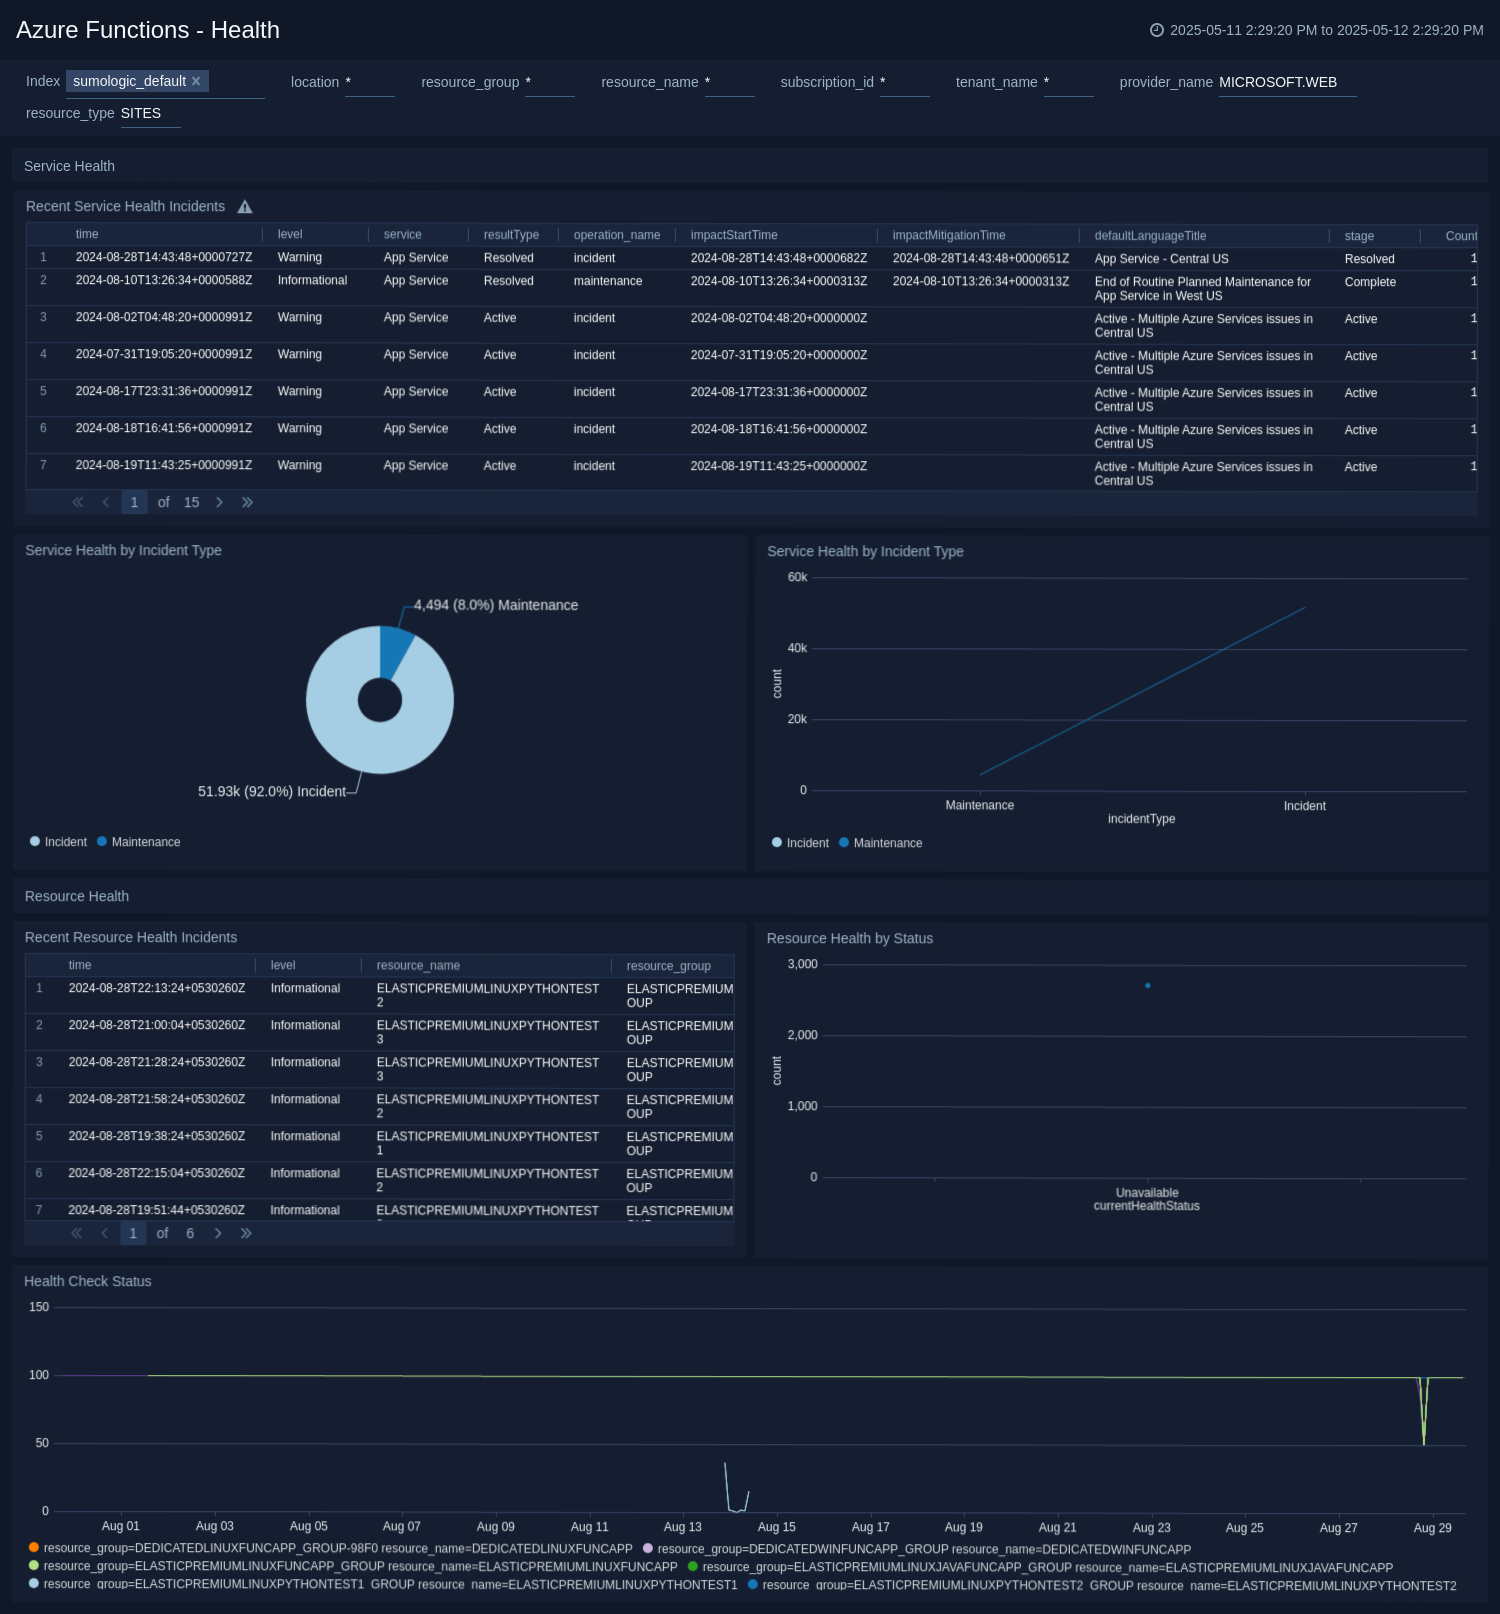This screenshot has width=1500, height=1614.
Task: Go to last page in service incidents table
Action: pyautogui.click(x=247, y=502)
